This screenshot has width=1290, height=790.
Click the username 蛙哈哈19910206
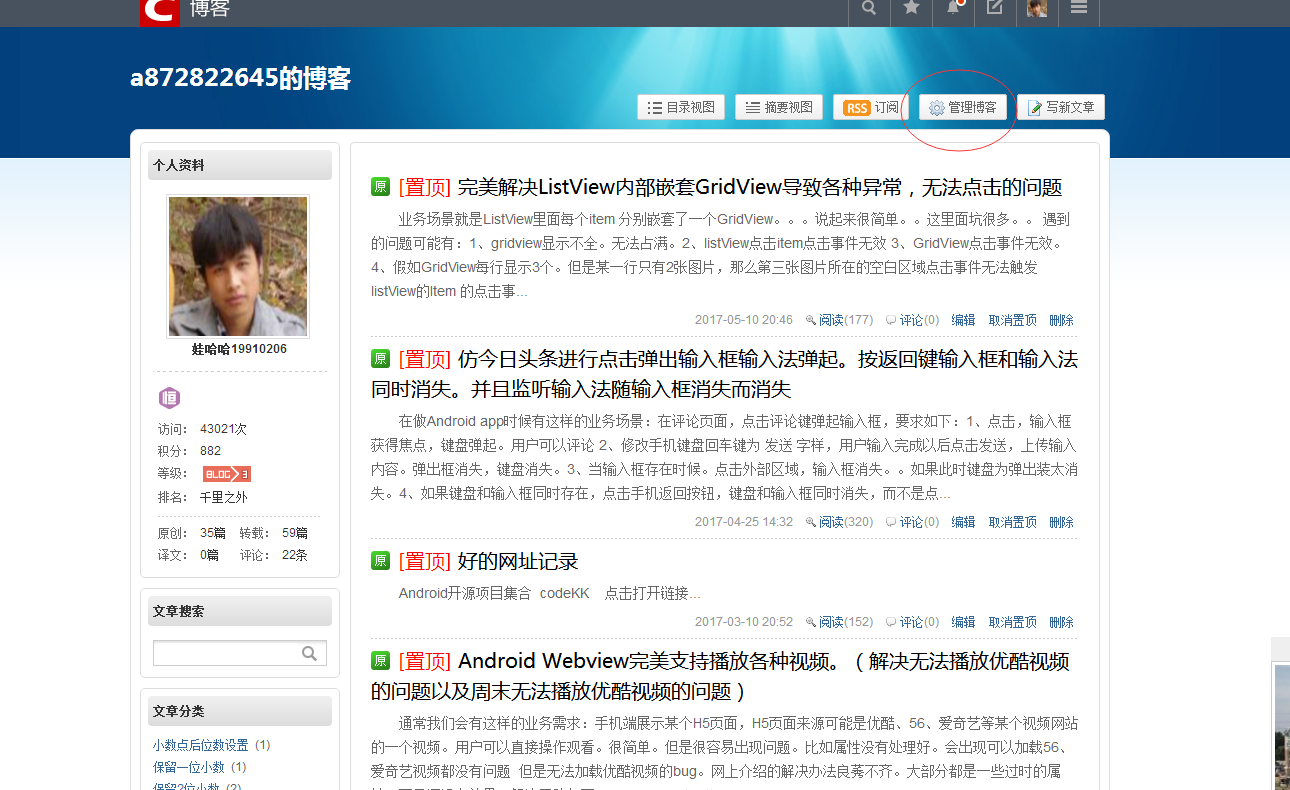[239, 349]
